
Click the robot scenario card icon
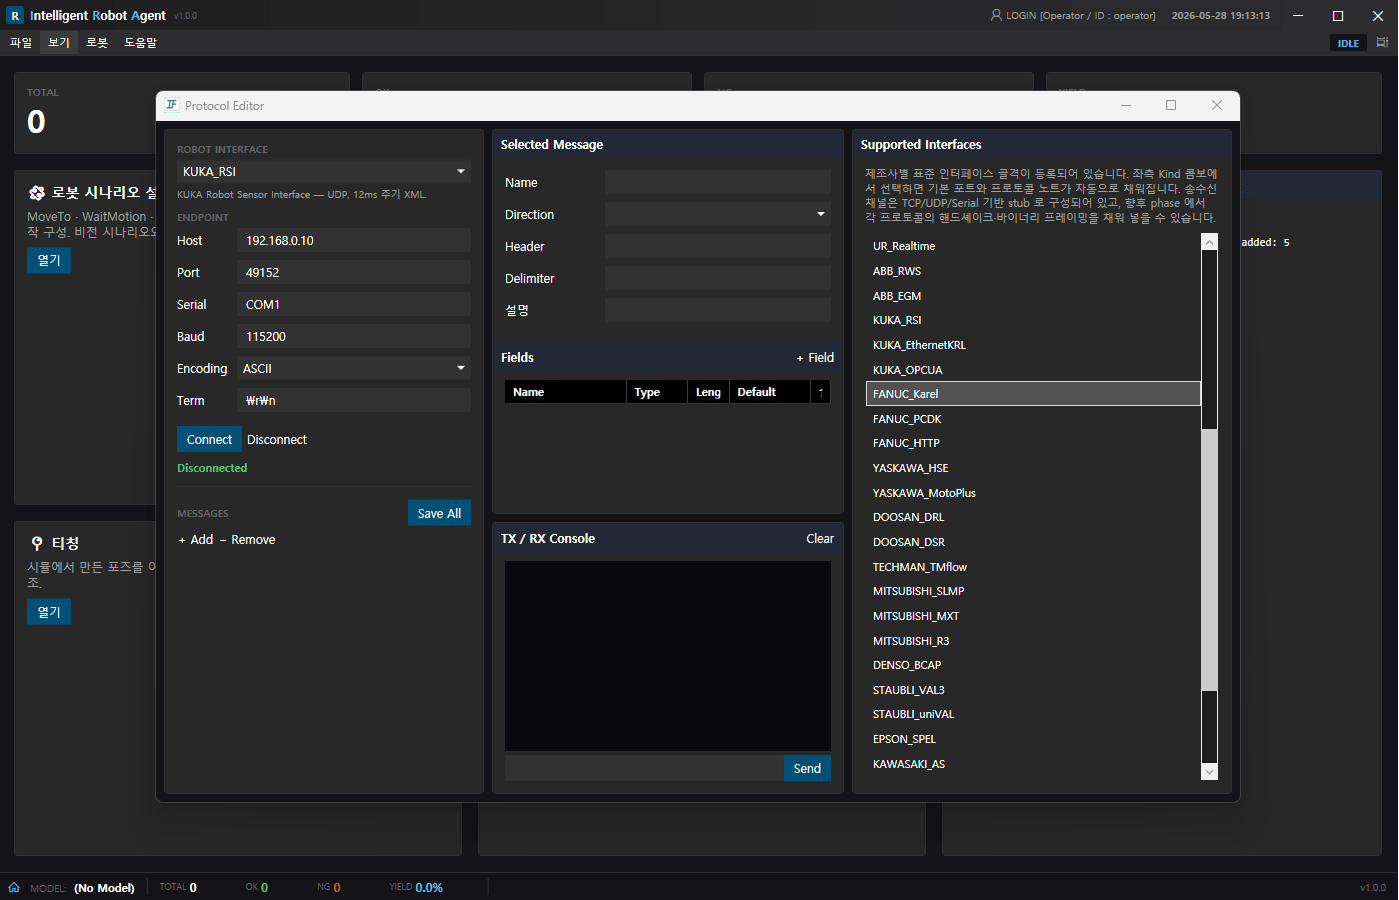pyautogui.click(x=37, y=193)
